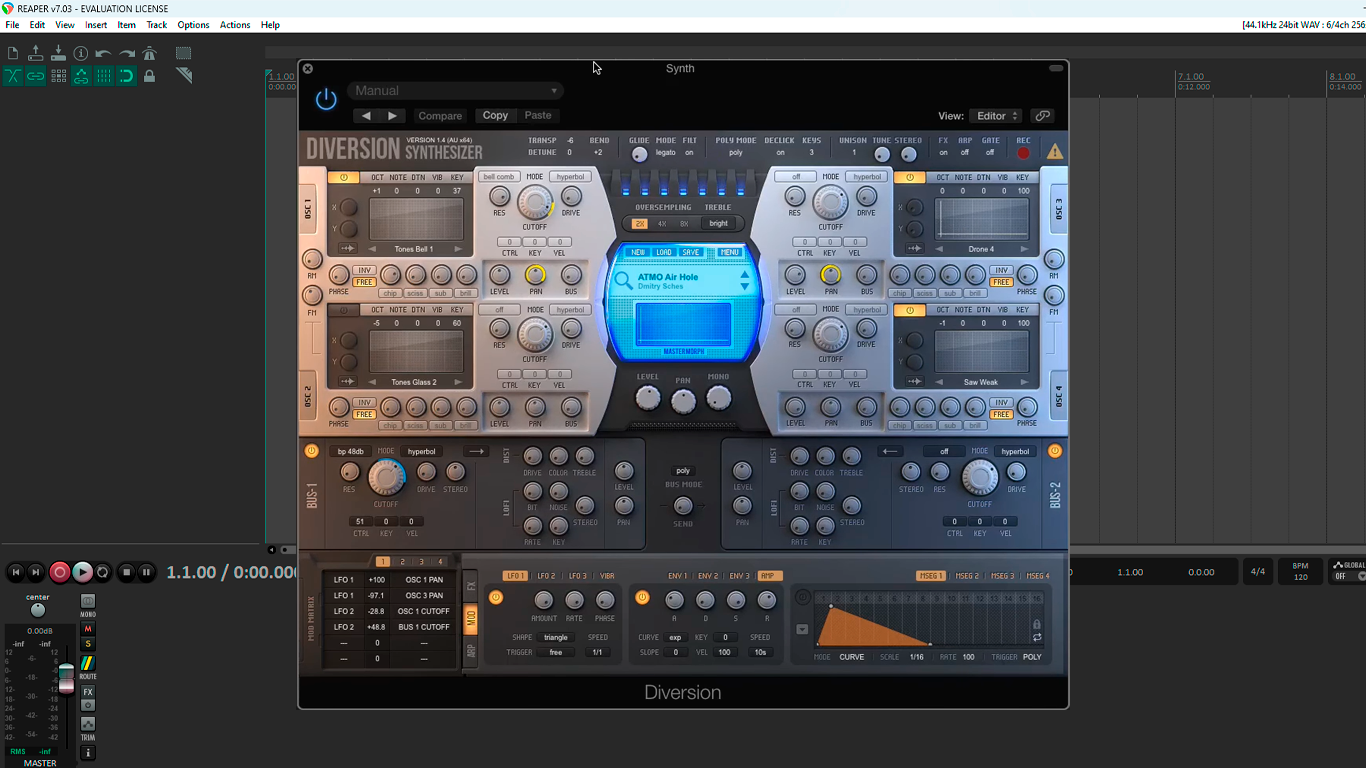Toggle repeat loop in transport
This screenshot has height=768, width=1366.
103,572
